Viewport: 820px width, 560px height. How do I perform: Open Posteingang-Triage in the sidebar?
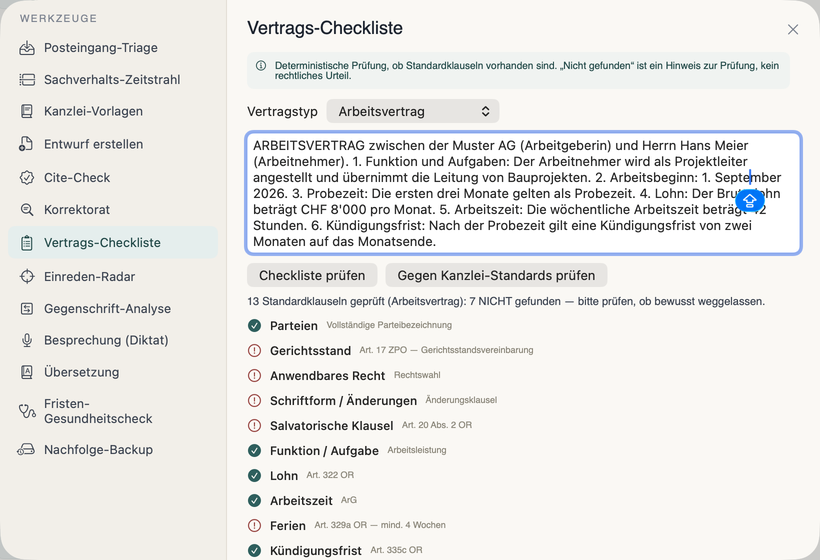(113, 48)
